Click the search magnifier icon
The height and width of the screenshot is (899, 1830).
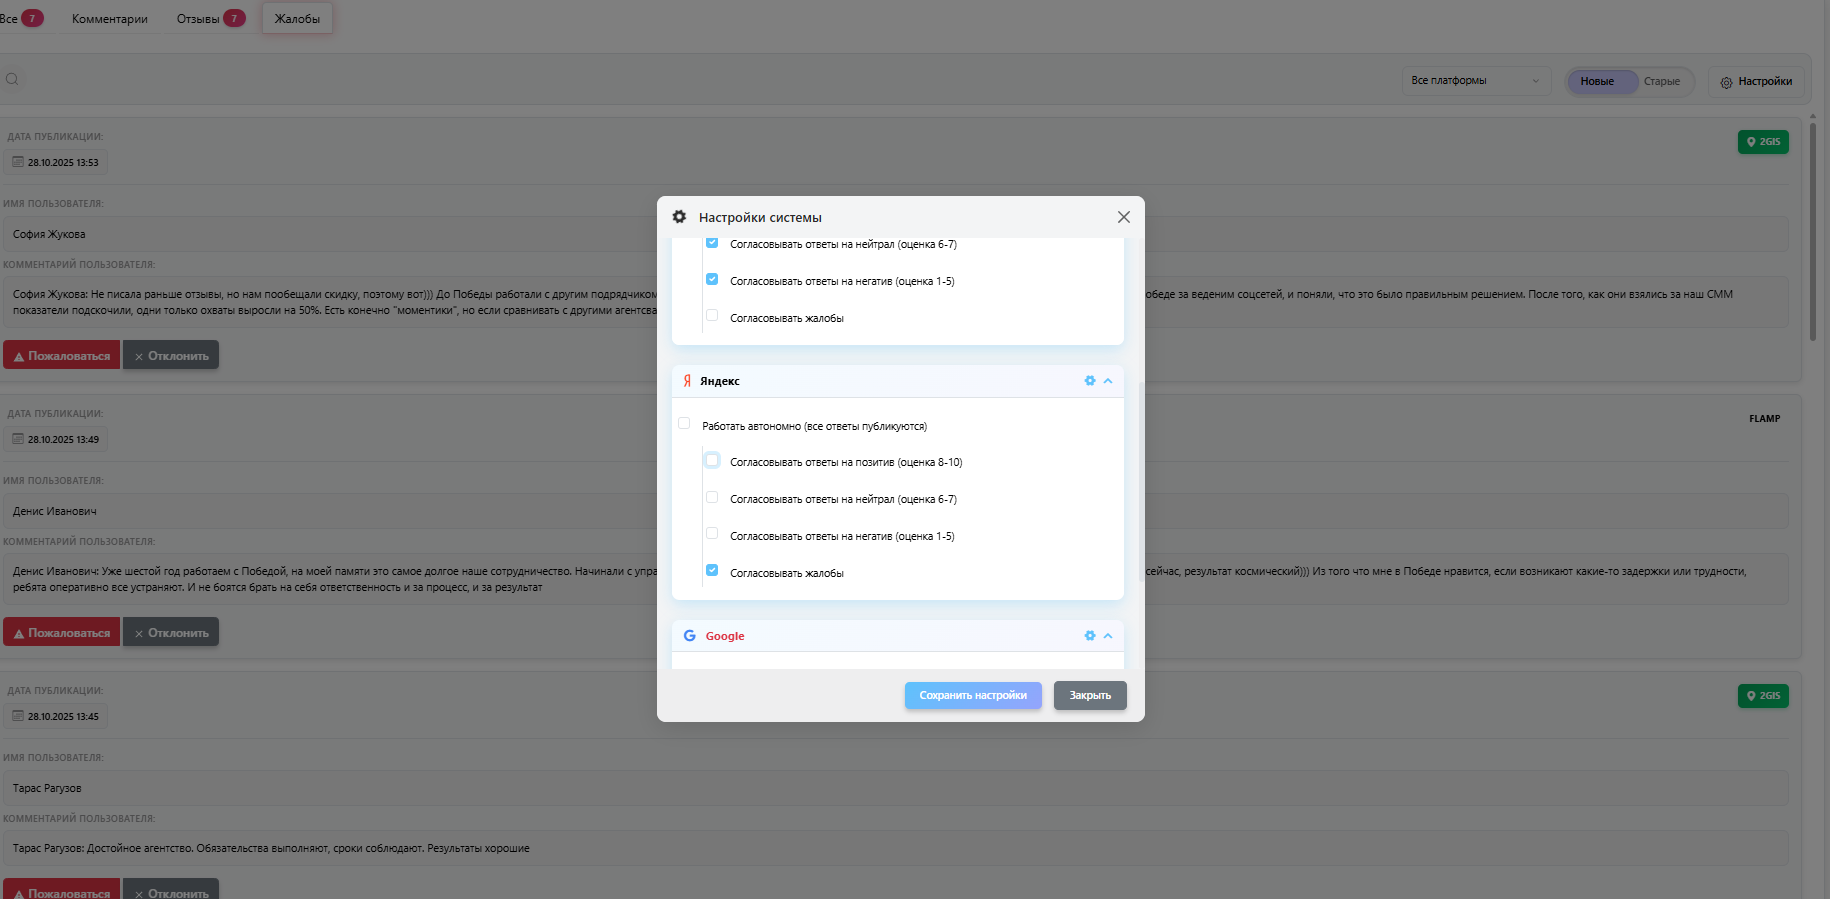coord(12,80)
